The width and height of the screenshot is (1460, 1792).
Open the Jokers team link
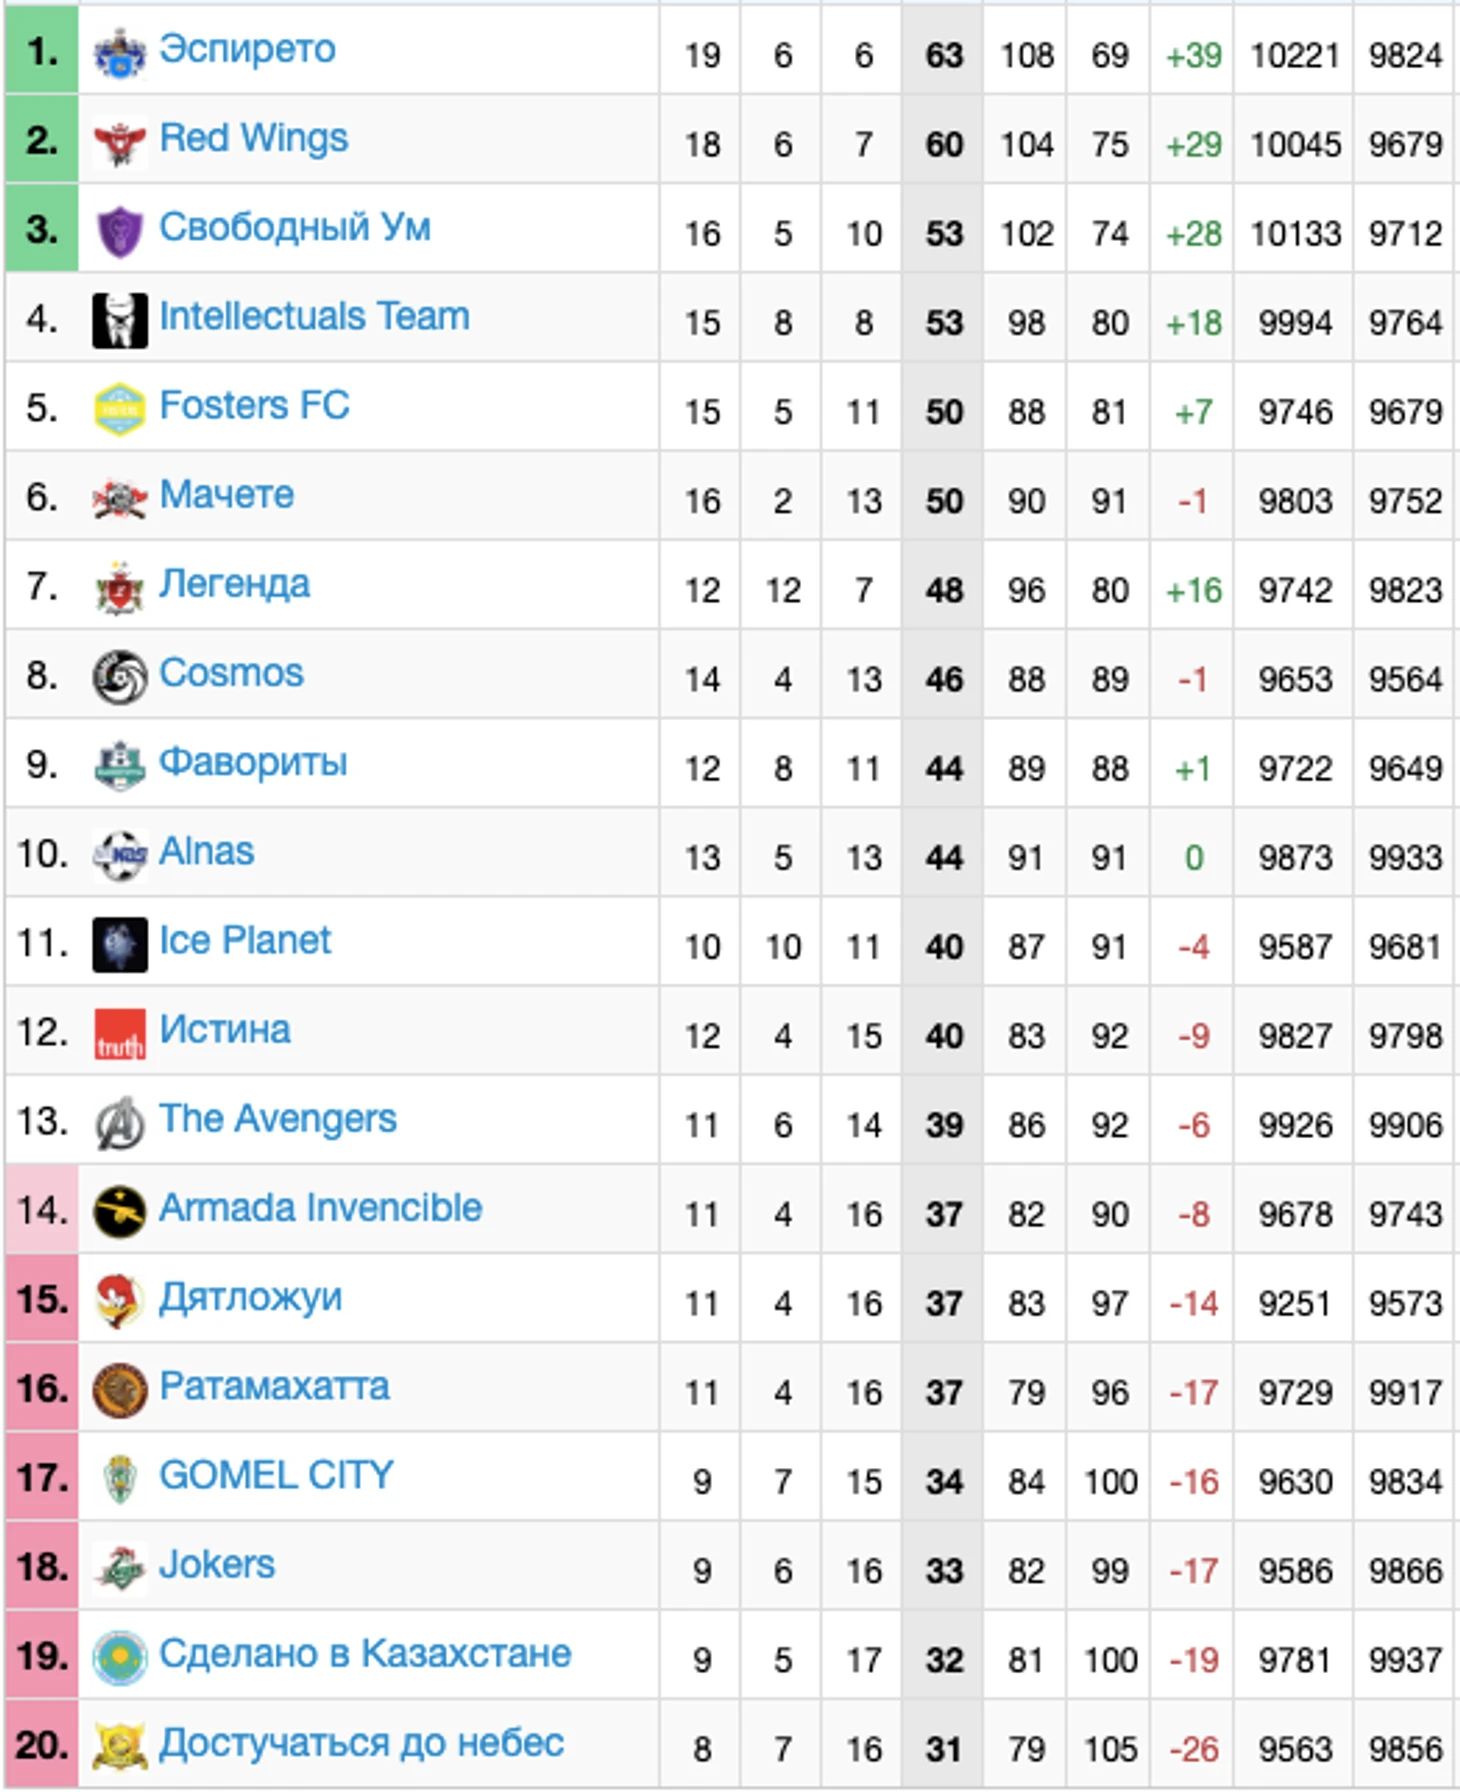click(x=217, y=1564)
